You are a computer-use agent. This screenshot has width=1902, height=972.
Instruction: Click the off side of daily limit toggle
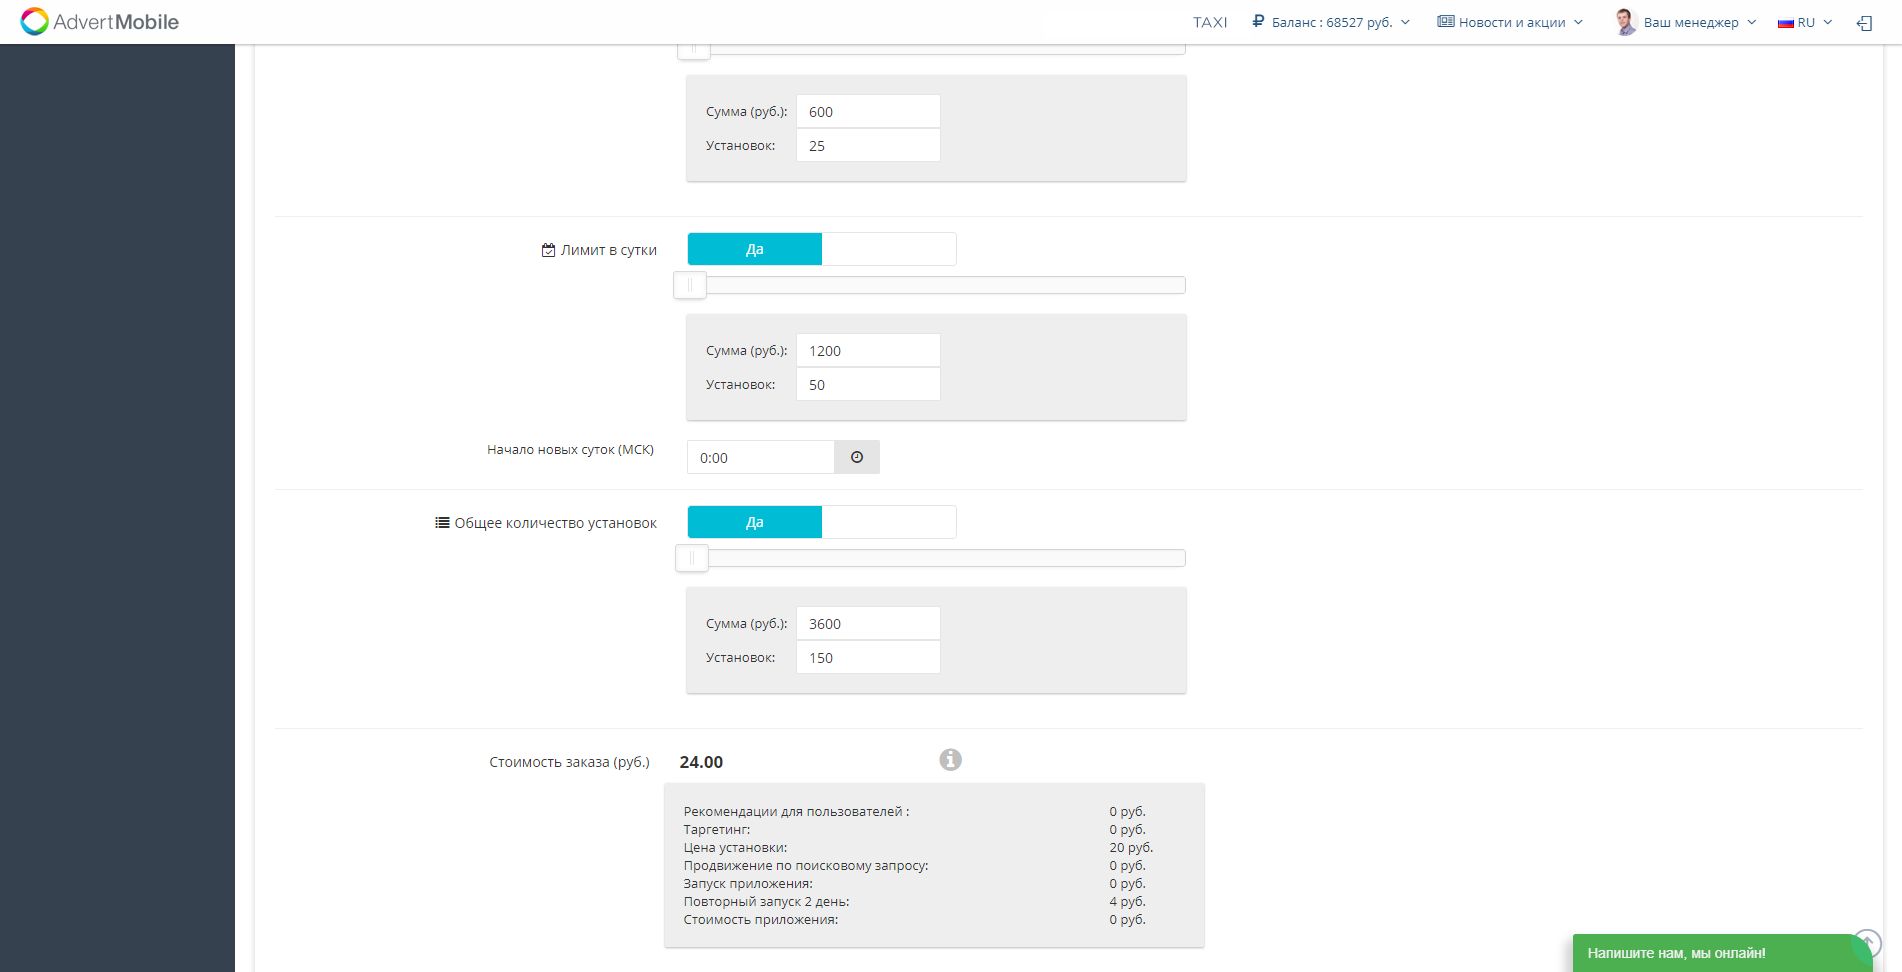click(888, 249)
